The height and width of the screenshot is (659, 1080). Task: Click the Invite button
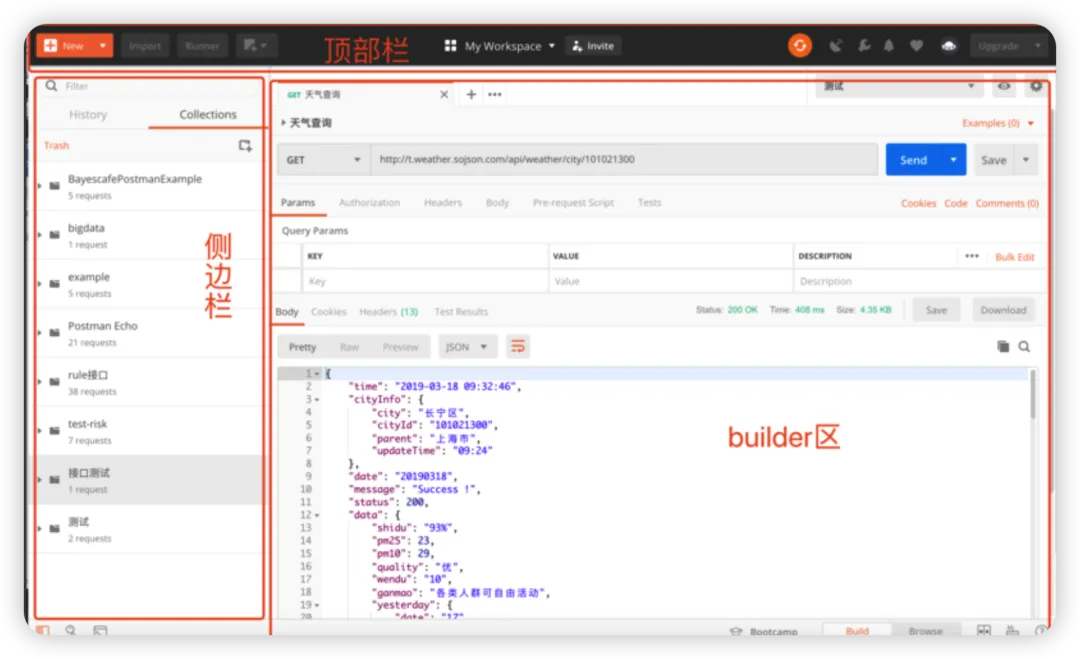593,46
